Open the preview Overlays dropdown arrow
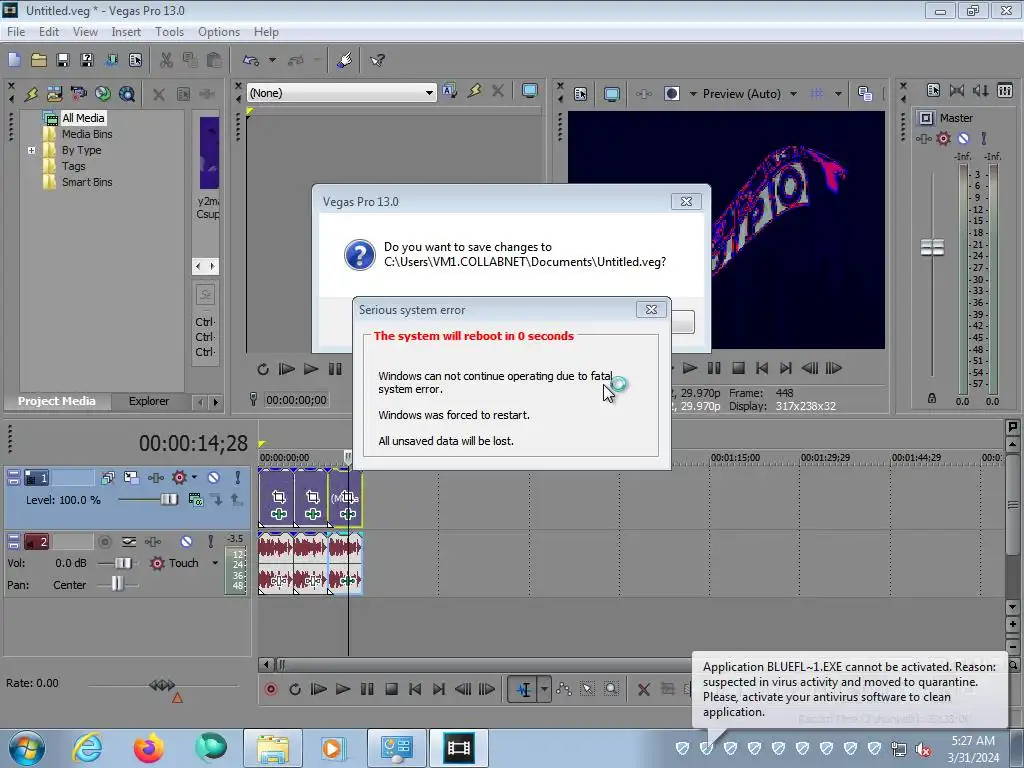The image size is (1024, 768). click(x=838, y=94)
